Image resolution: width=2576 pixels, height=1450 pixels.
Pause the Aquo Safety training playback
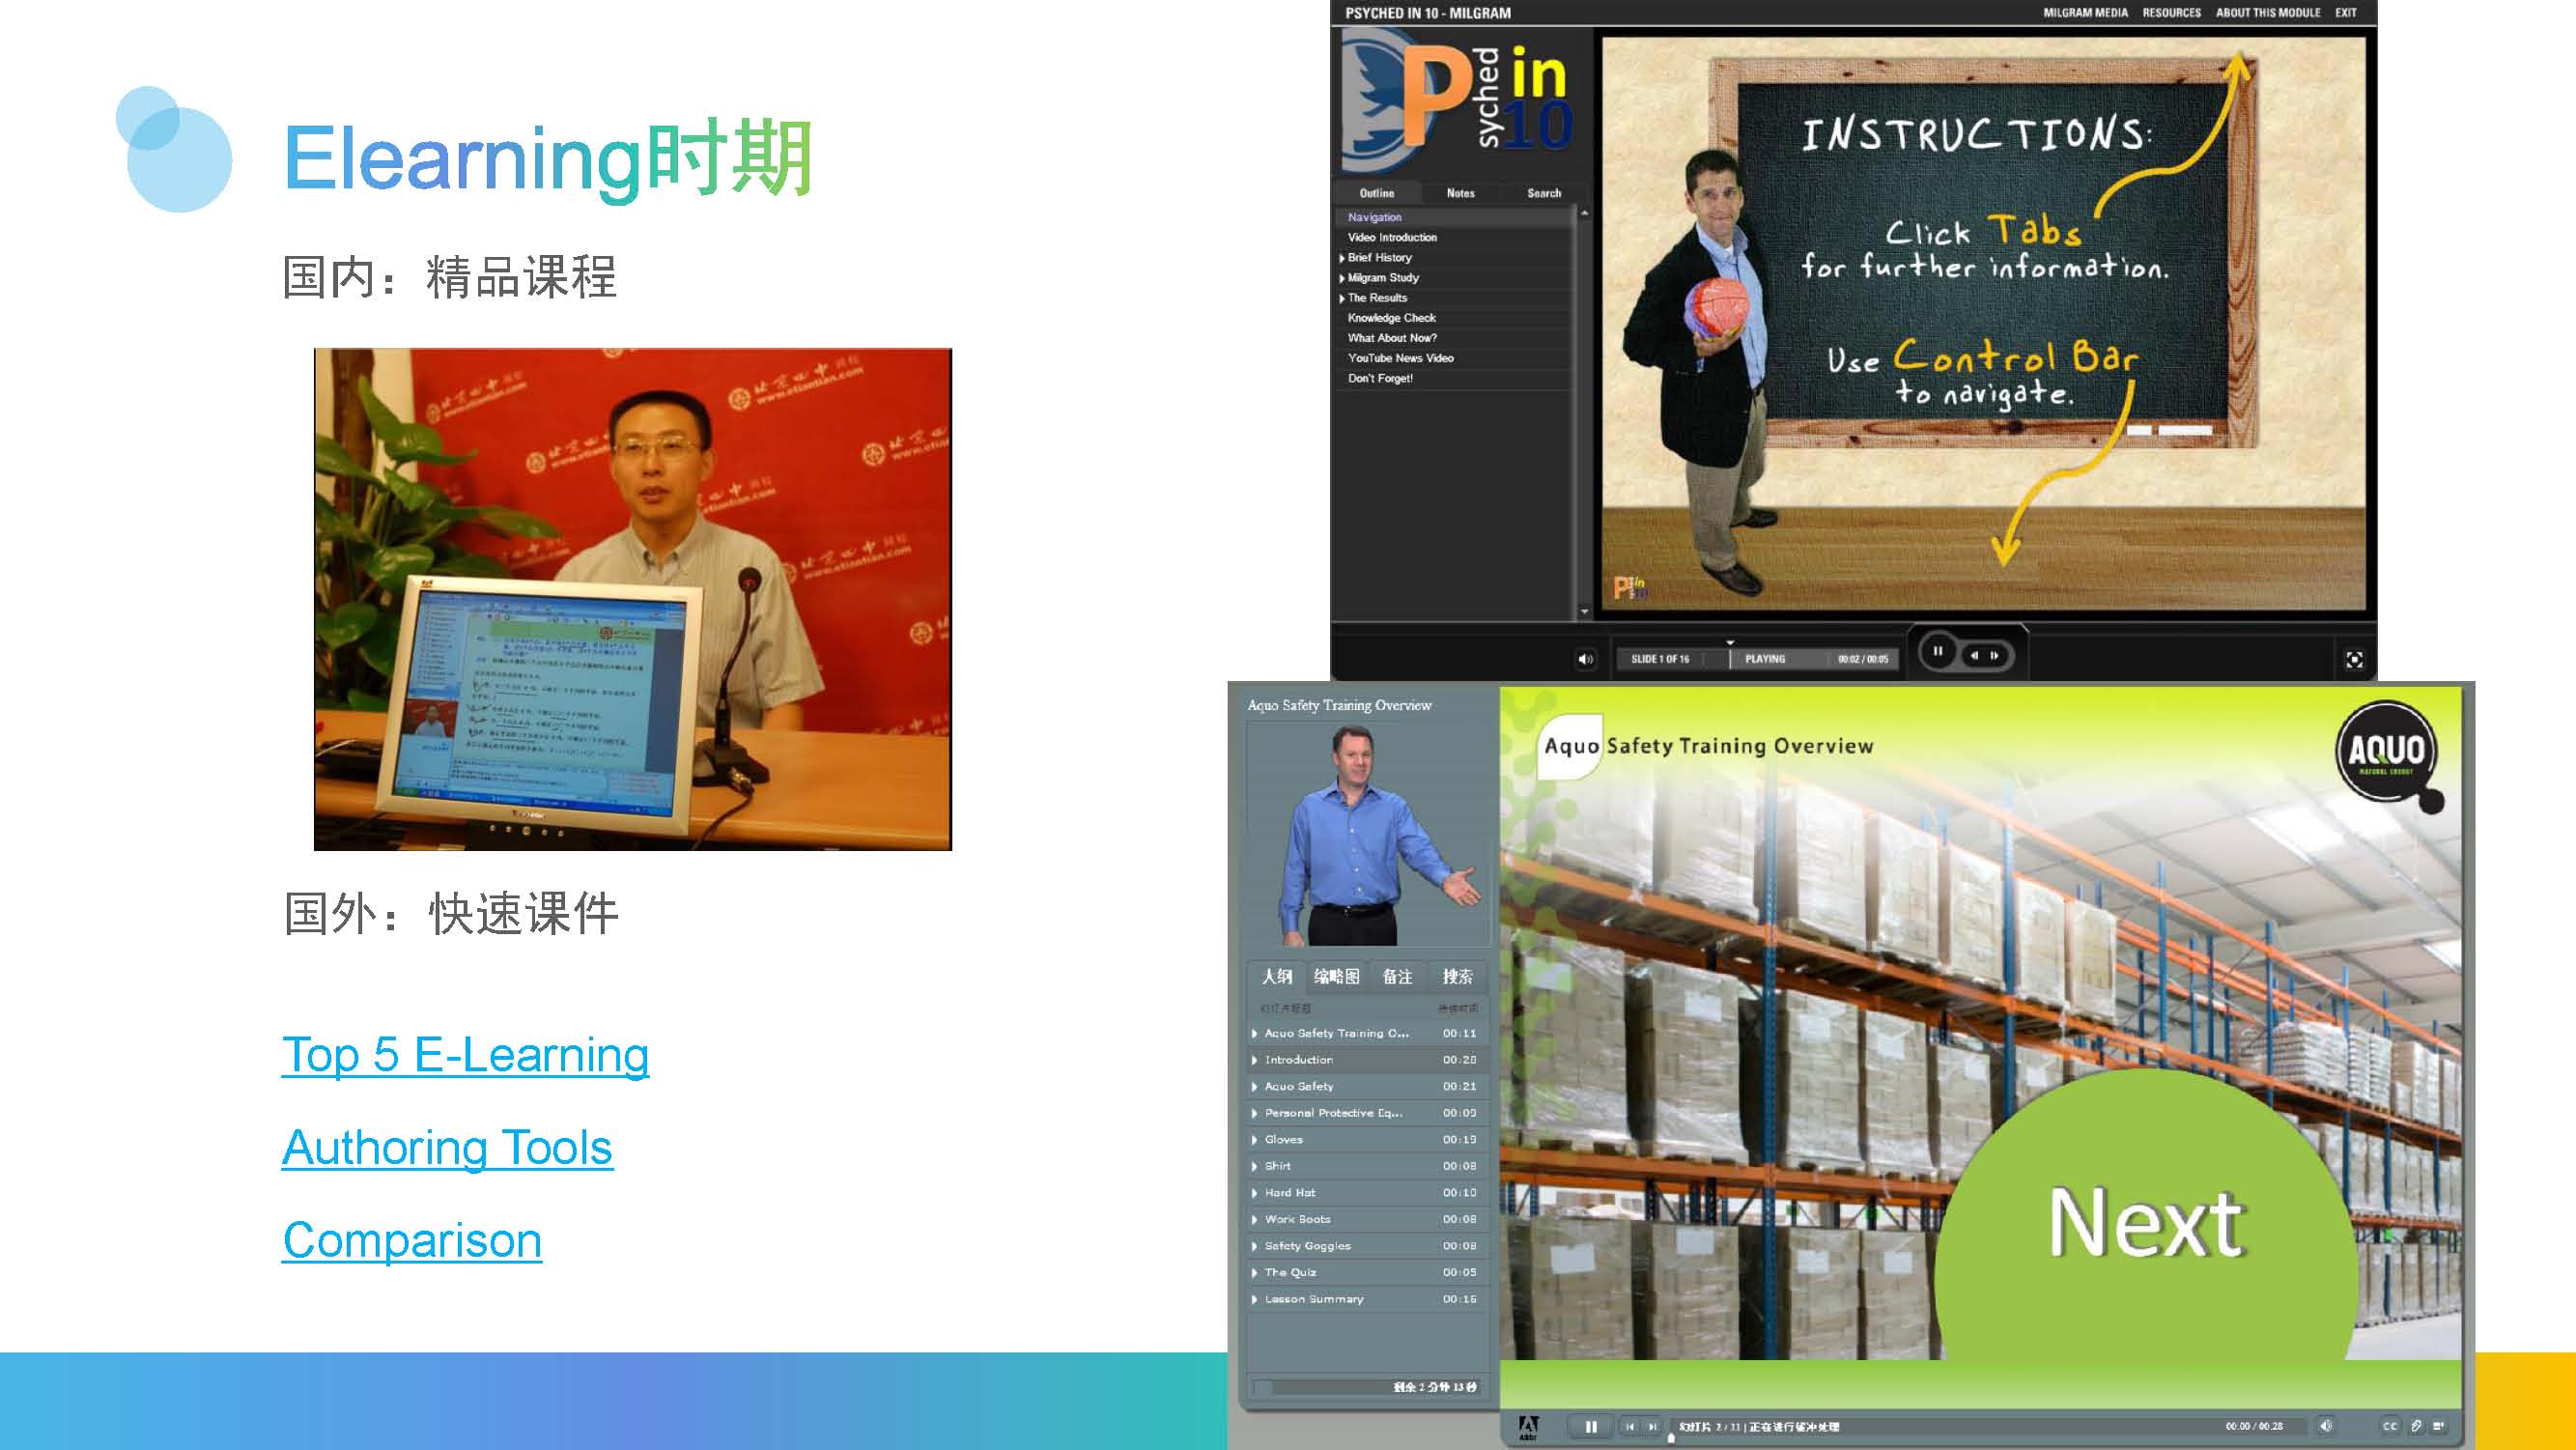pos(1591,1427)
